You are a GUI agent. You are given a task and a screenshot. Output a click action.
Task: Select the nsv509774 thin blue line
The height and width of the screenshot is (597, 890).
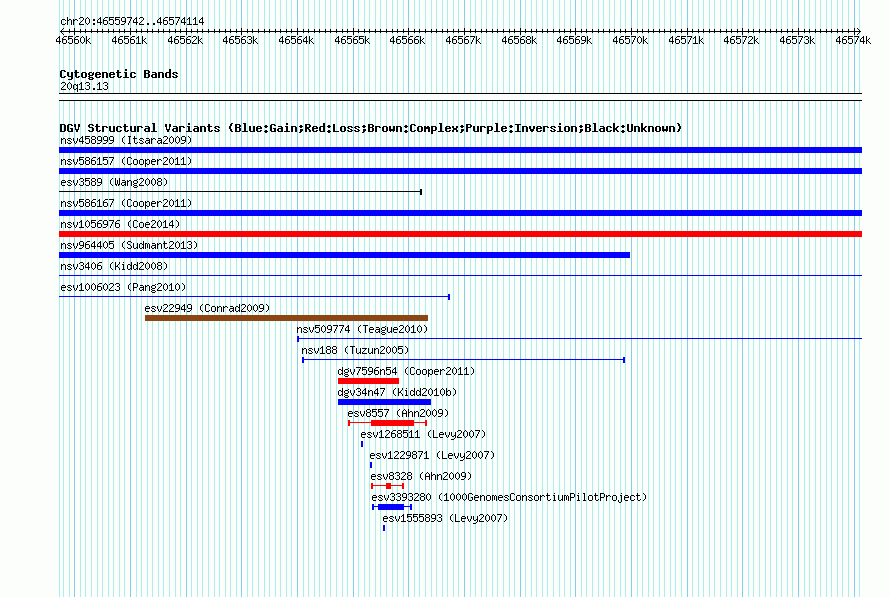pyautogui.click(x=580, y=339)
